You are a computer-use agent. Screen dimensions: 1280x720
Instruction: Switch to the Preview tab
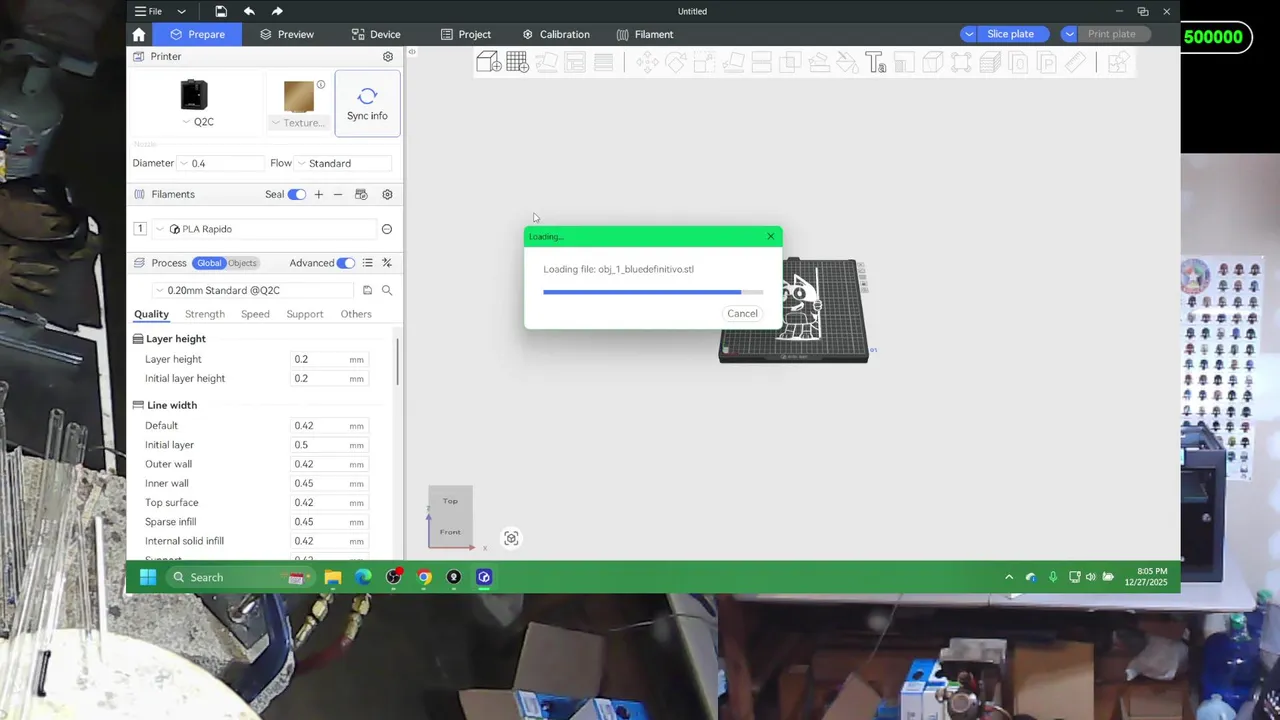286,34
